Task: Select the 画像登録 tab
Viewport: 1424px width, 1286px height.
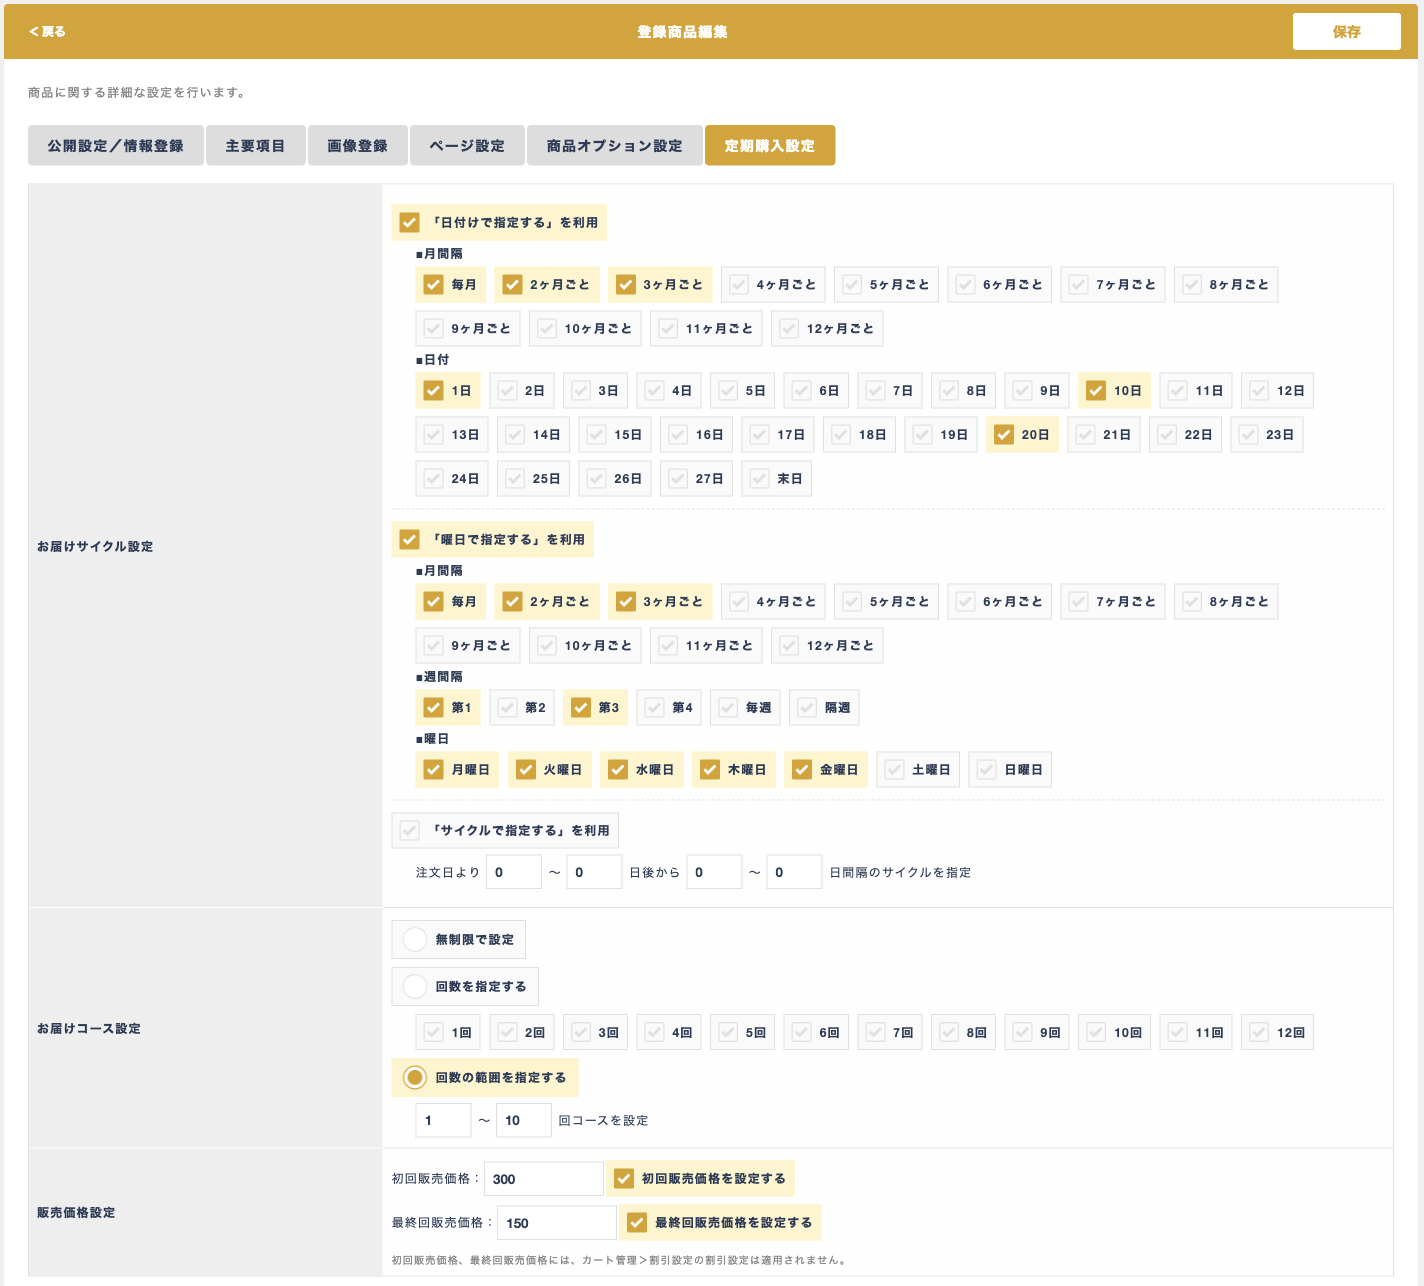Action: coord(357,146)
